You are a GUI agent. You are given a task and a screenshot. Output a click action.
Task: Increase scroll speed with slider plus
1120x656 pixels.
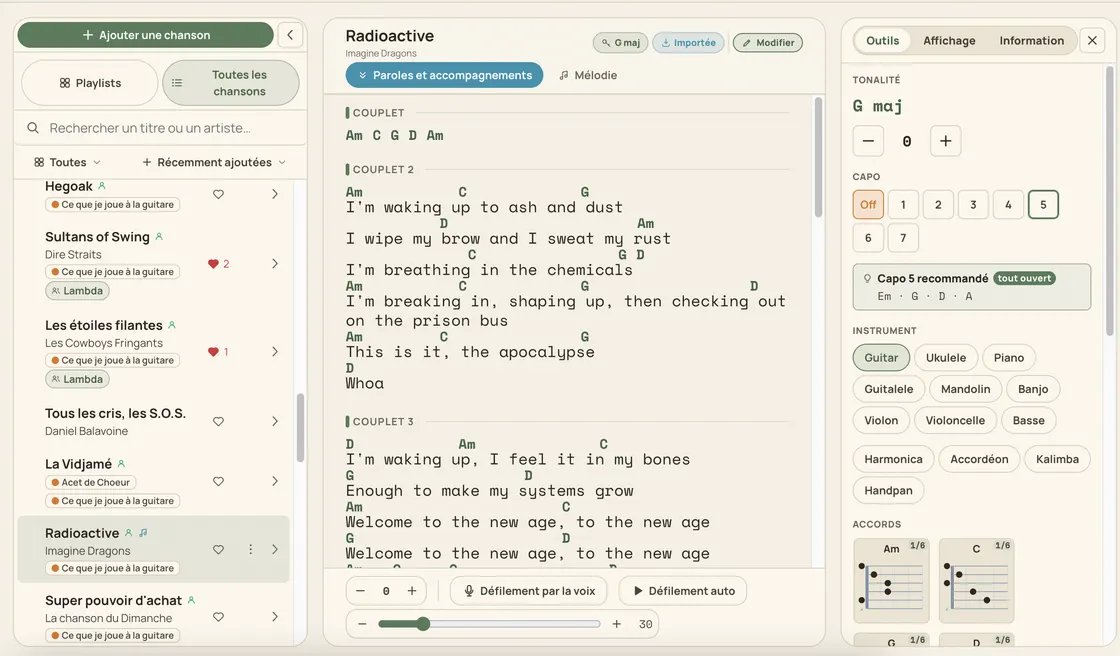[x=616, y=624]
